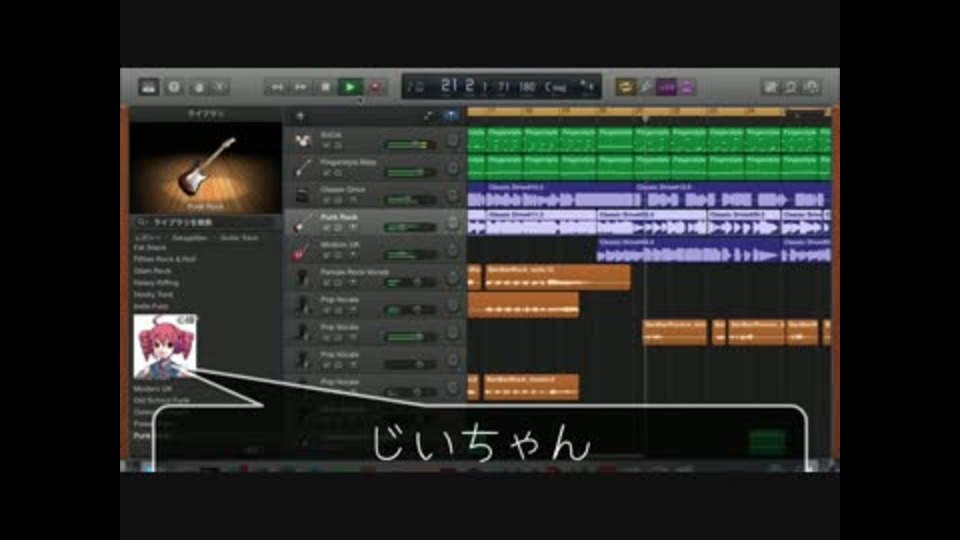Choose Old School Punk patch

pyautogui.click(x=162, y=400)
